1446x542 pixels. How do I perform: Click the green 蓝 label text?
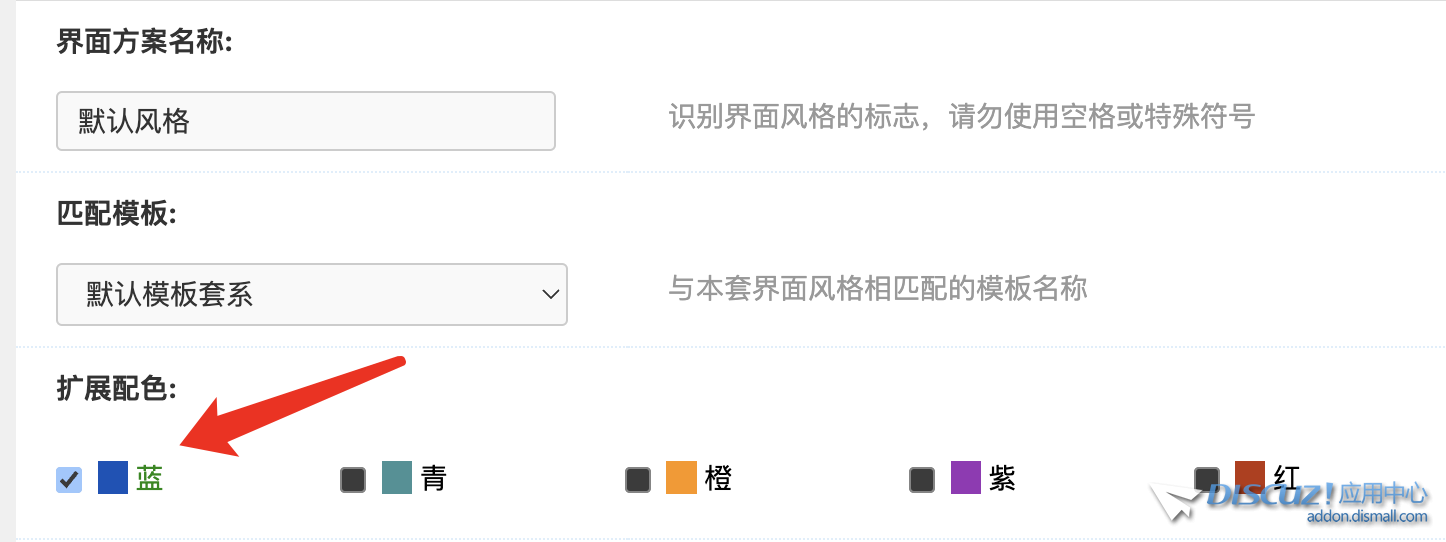click(x=150, y=479)
